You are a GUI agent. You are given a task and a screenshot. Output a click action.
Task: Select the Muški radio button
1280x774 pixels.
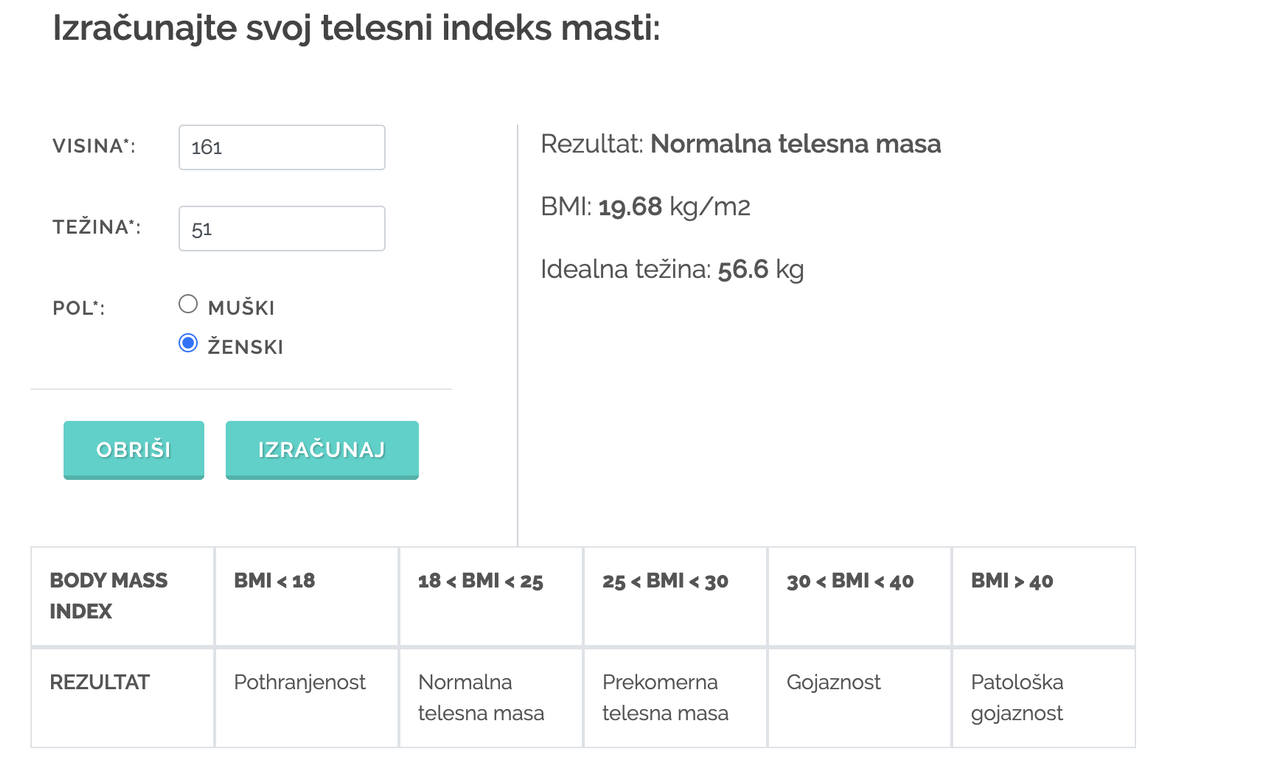coord(188,305)
